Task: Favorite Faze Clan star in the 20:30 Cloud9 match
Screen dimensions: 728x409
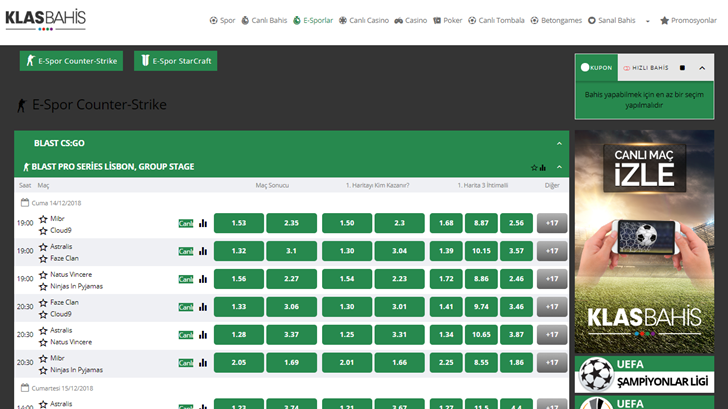Action: coord(43,302)
